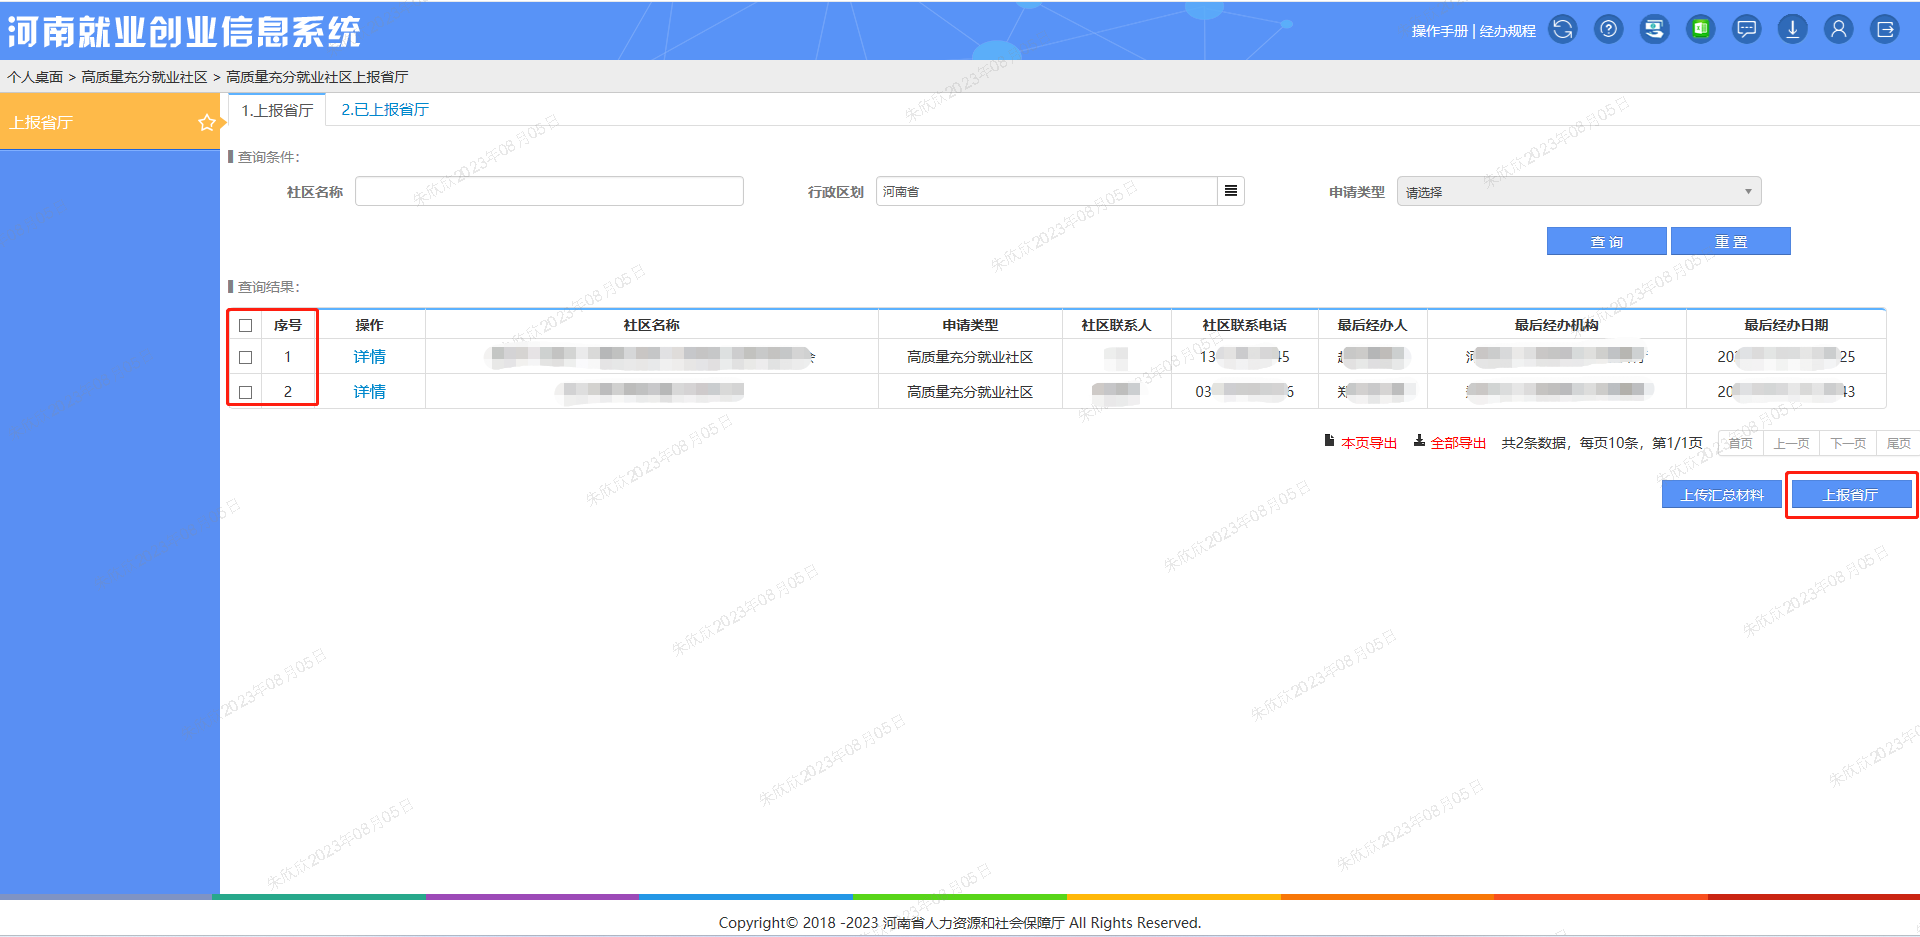Click the logout icon at top right
This screenshot has width=1920, height=937.
pos(1884,29)
